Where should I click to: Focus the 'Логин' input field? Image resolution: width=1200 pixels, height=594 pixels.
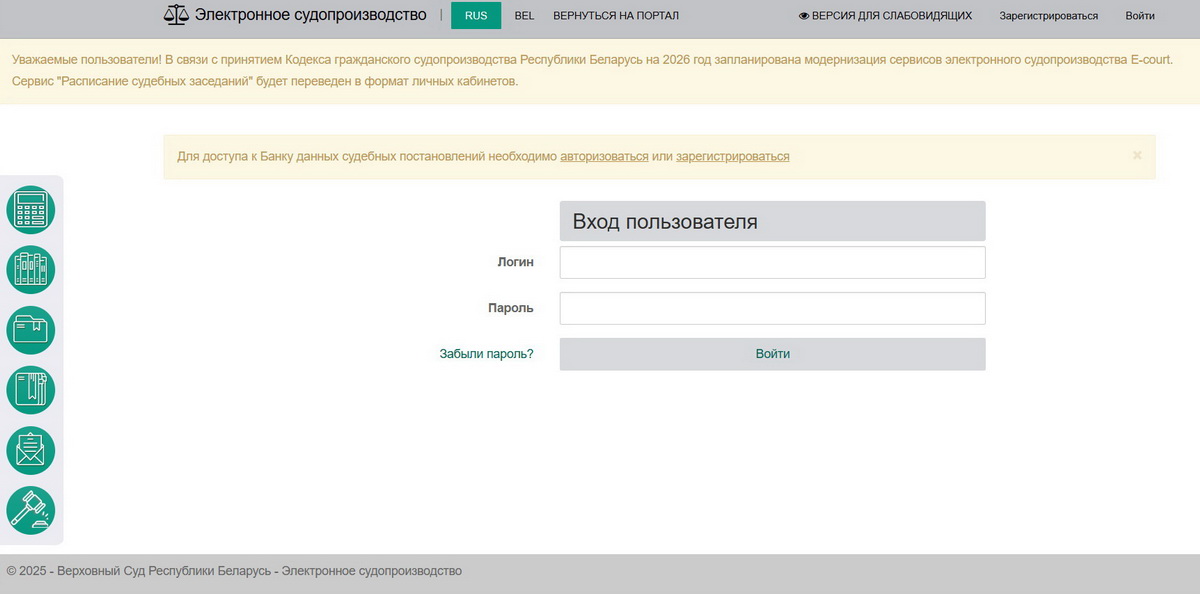click(772, 262)
